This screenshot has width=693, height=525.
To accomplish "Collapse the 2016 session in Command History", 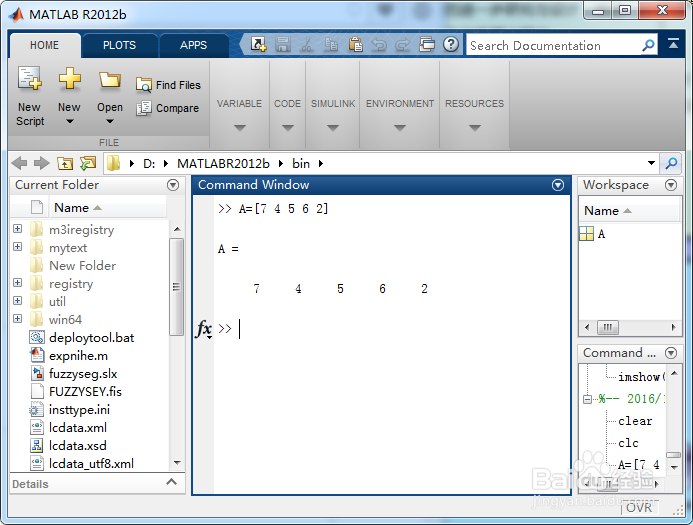I will [x=587, y=399].
